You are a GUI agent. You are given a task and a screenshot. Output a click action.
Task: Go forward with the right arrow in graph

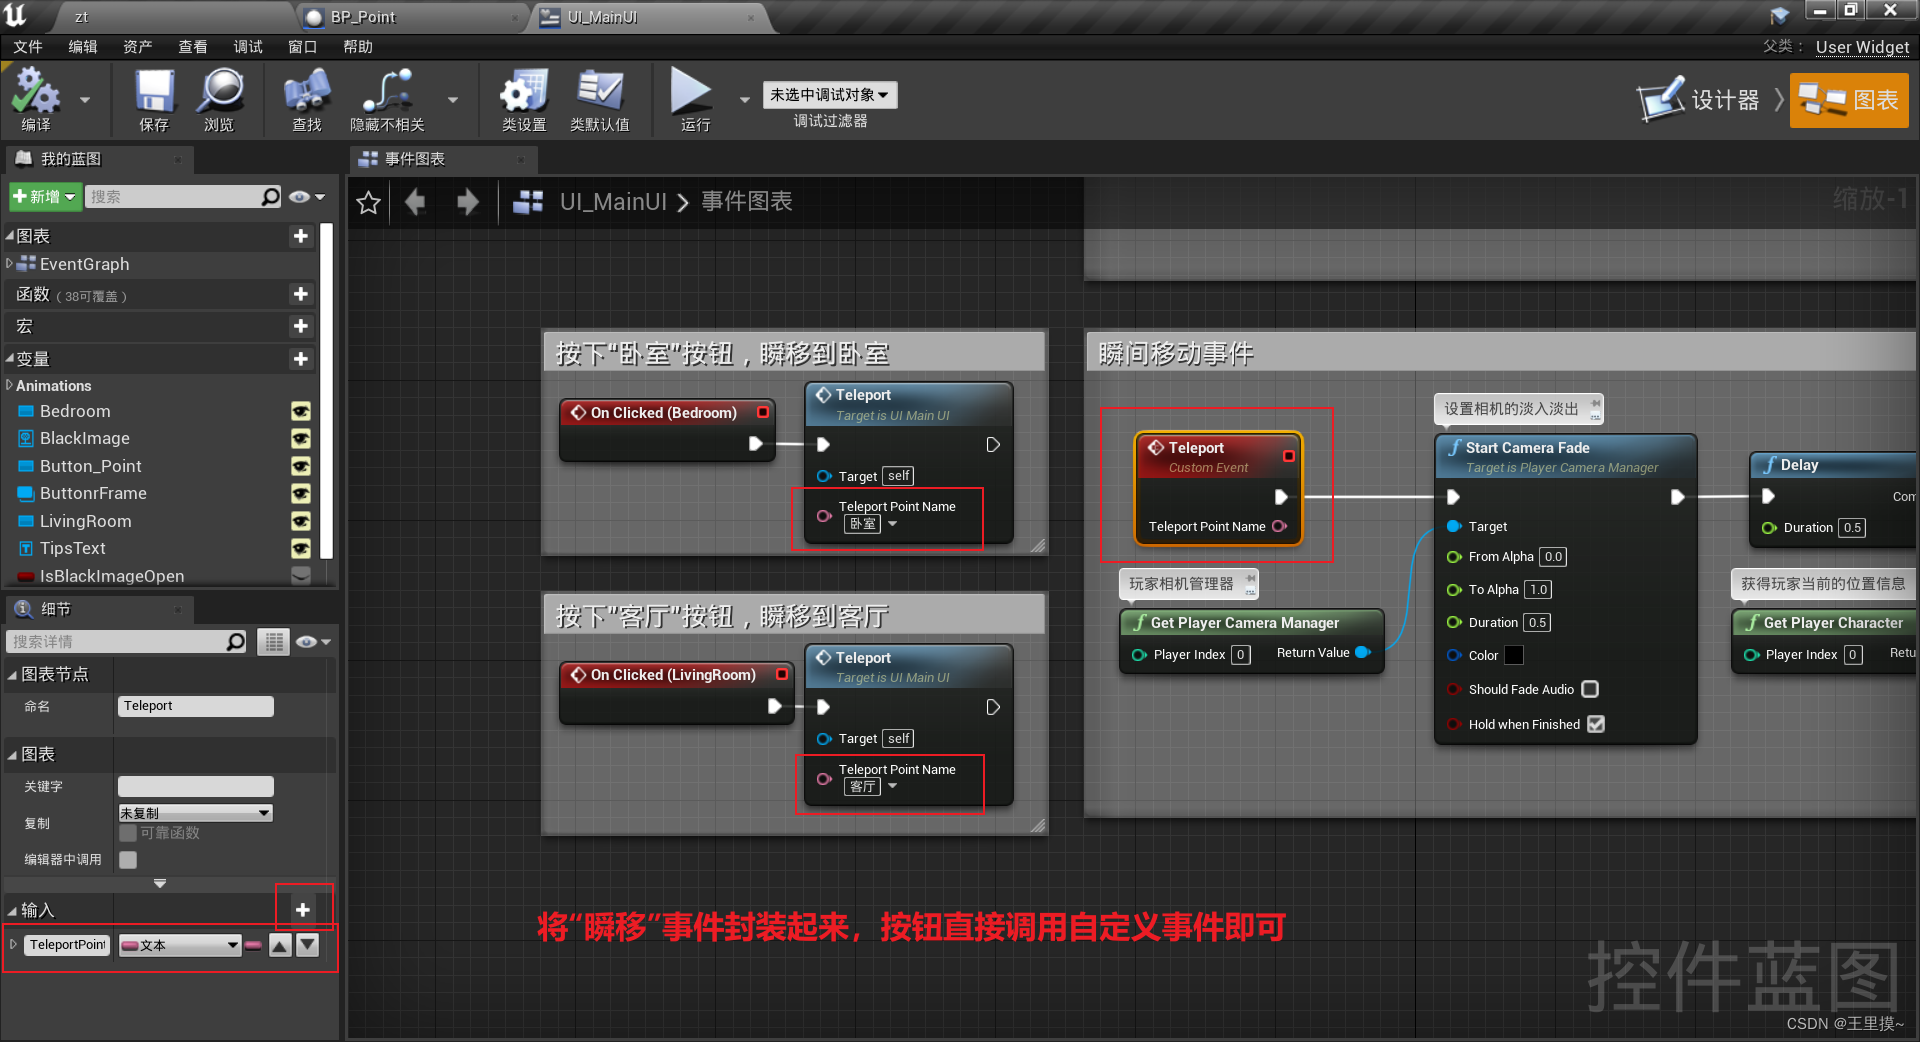coord(468,203)
